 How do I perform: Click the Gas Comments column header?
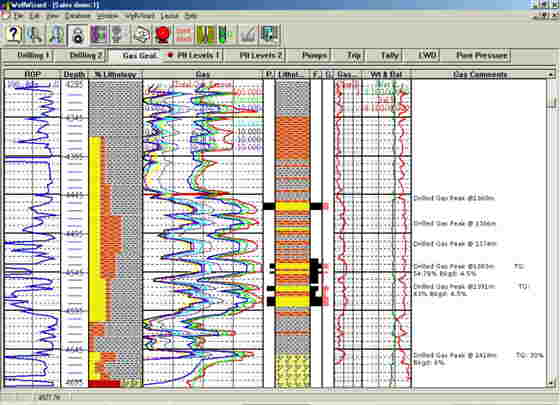coord(480,75)
